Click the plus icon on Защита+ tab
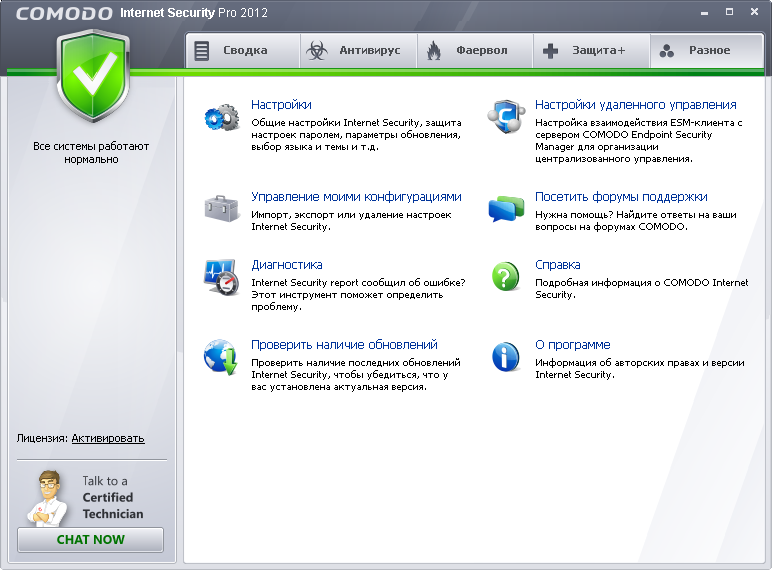This screenshot has width=772, height=570. (x=550, y=51)
